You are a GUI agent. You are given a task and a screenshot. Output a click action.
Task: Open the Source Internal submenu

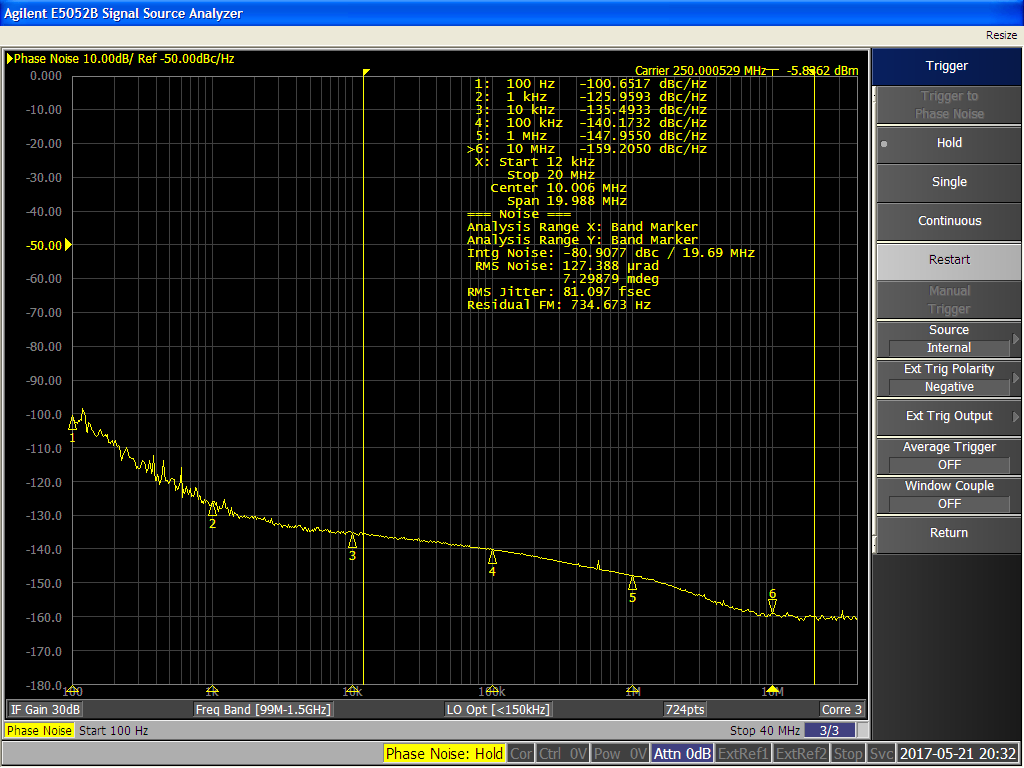point(948,338)
